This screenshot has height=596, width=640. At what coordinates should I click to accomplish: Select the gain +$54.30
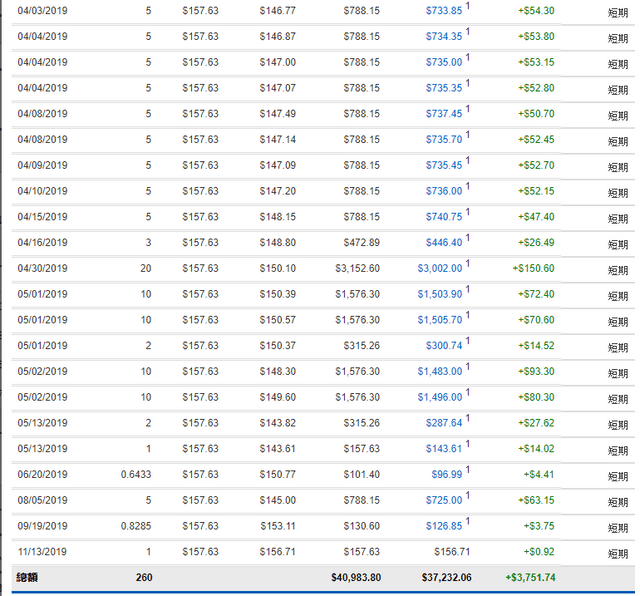pos(536,11)
